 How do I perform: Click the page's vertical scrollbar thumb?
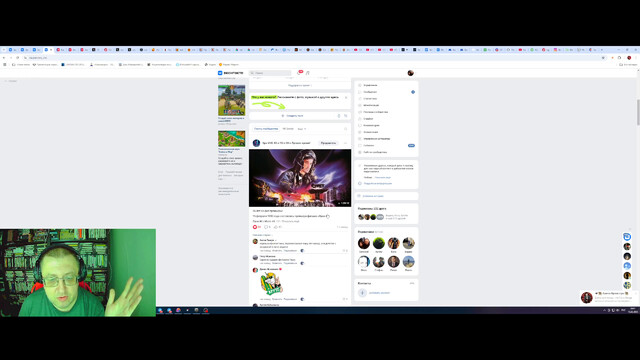point(638,112)
